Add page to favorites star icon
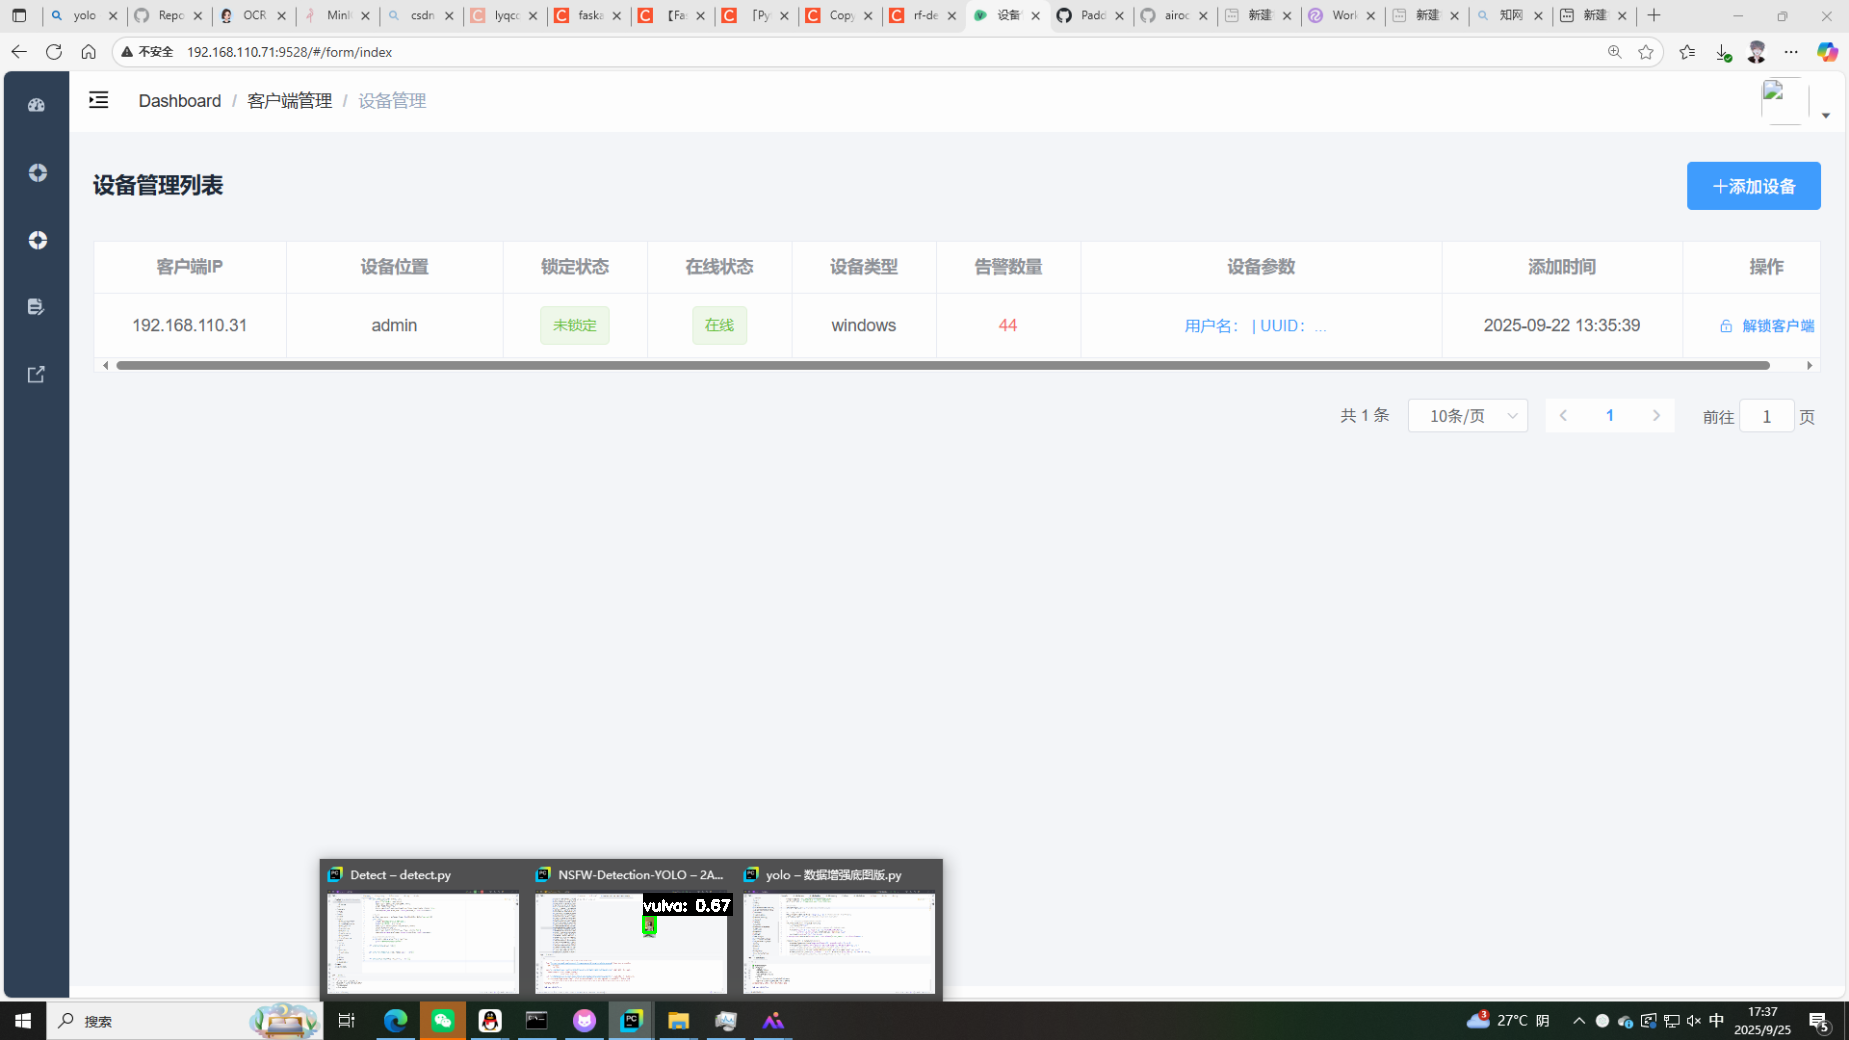The height and width of the screenshot is (1040, 1849). [x=1646, y=52]
